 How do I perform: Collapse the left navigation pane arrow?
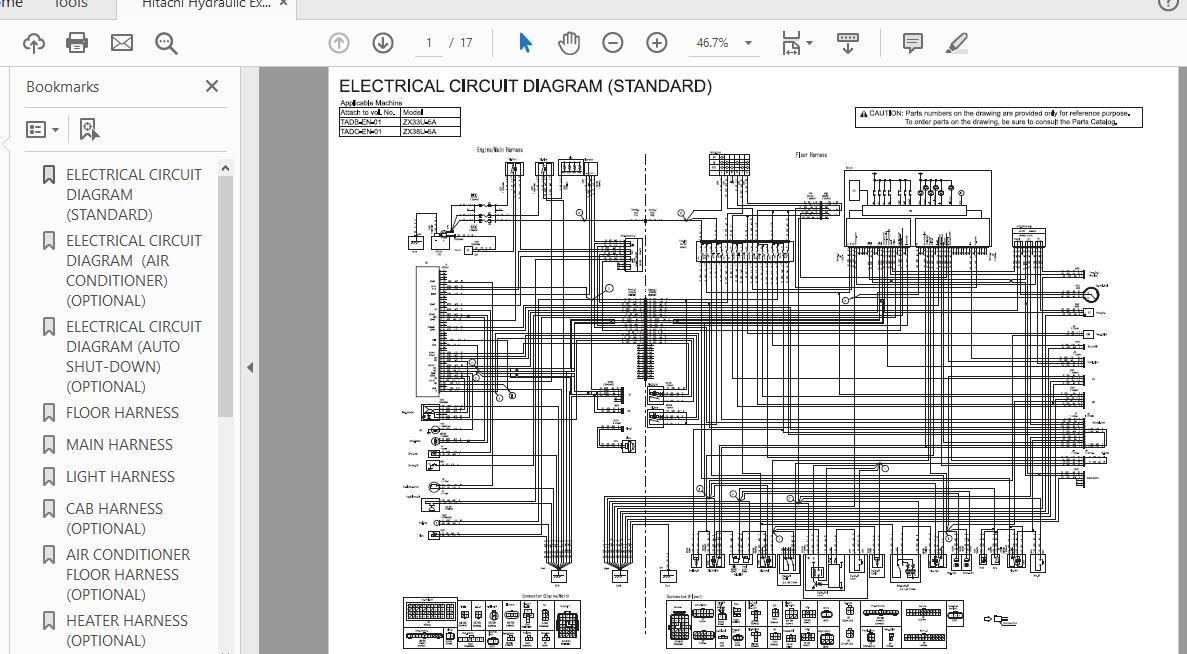point(250,367)
